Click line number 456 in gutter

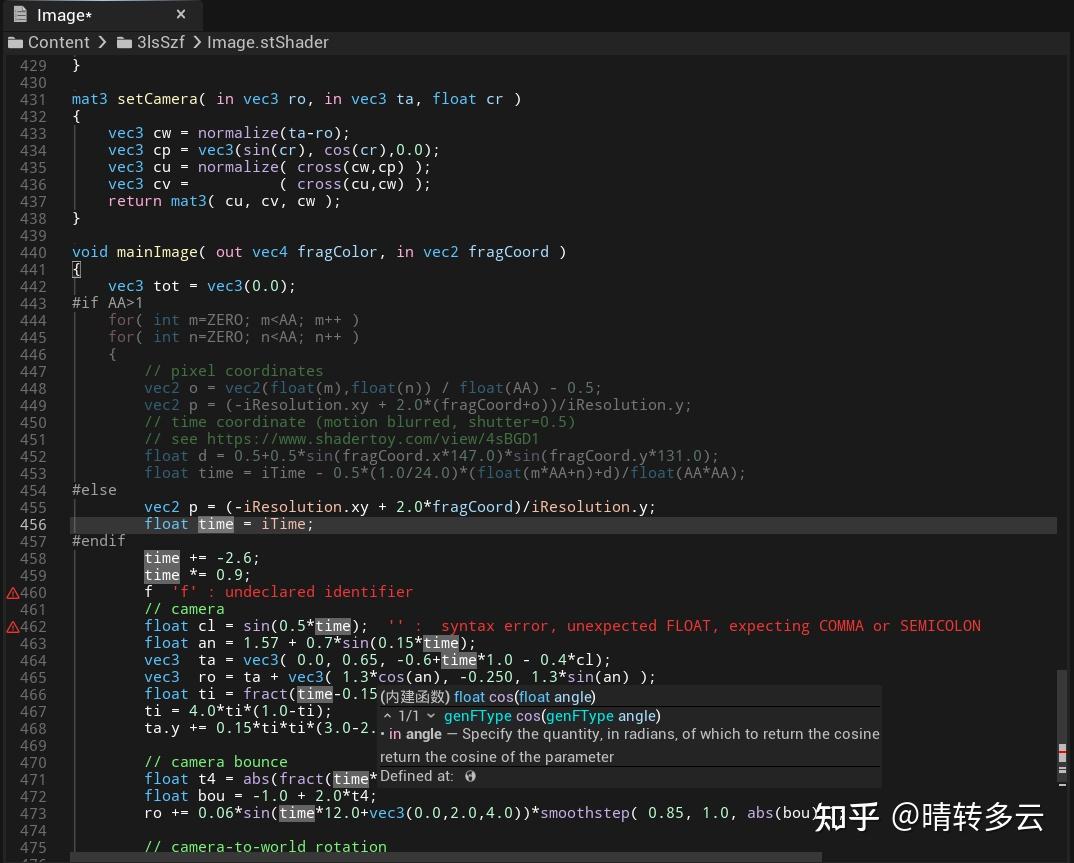(x=33, y=525)
